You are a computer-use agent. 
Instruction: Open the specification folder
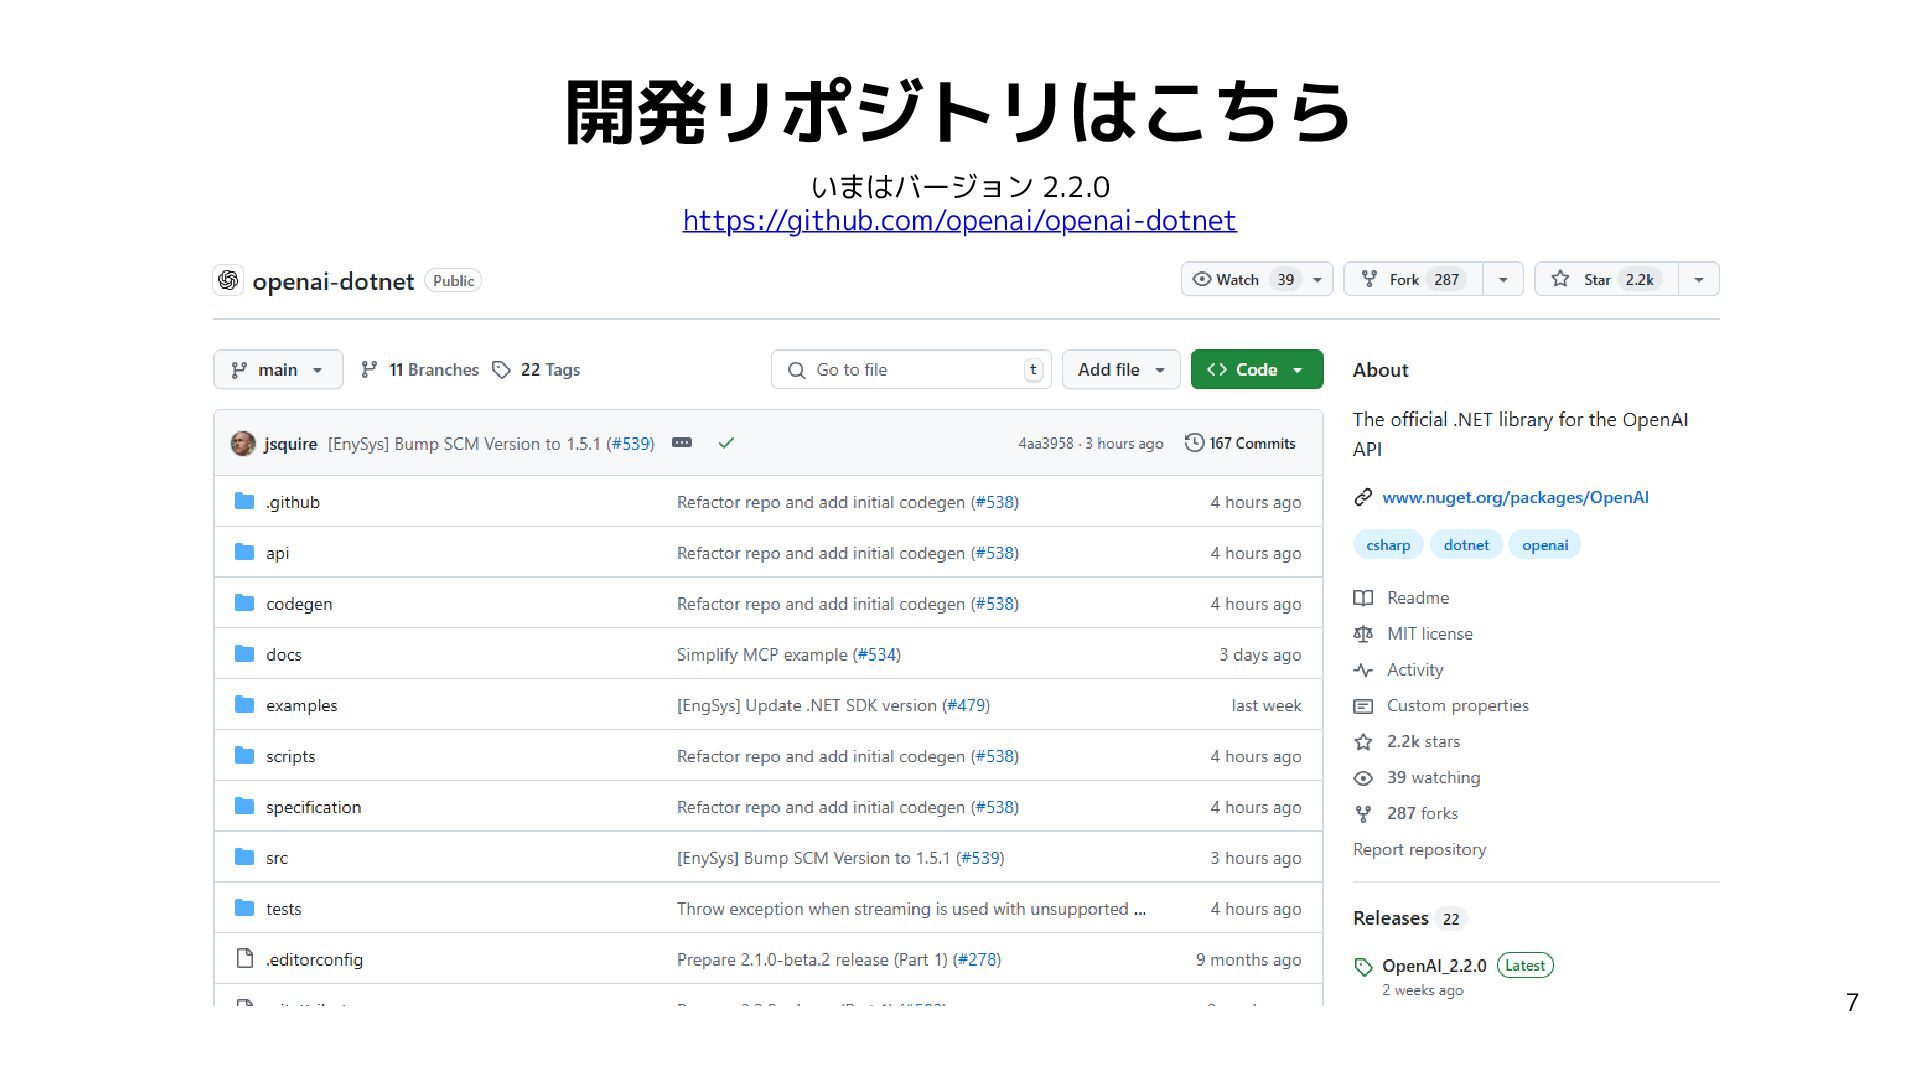tap(313, 807)
